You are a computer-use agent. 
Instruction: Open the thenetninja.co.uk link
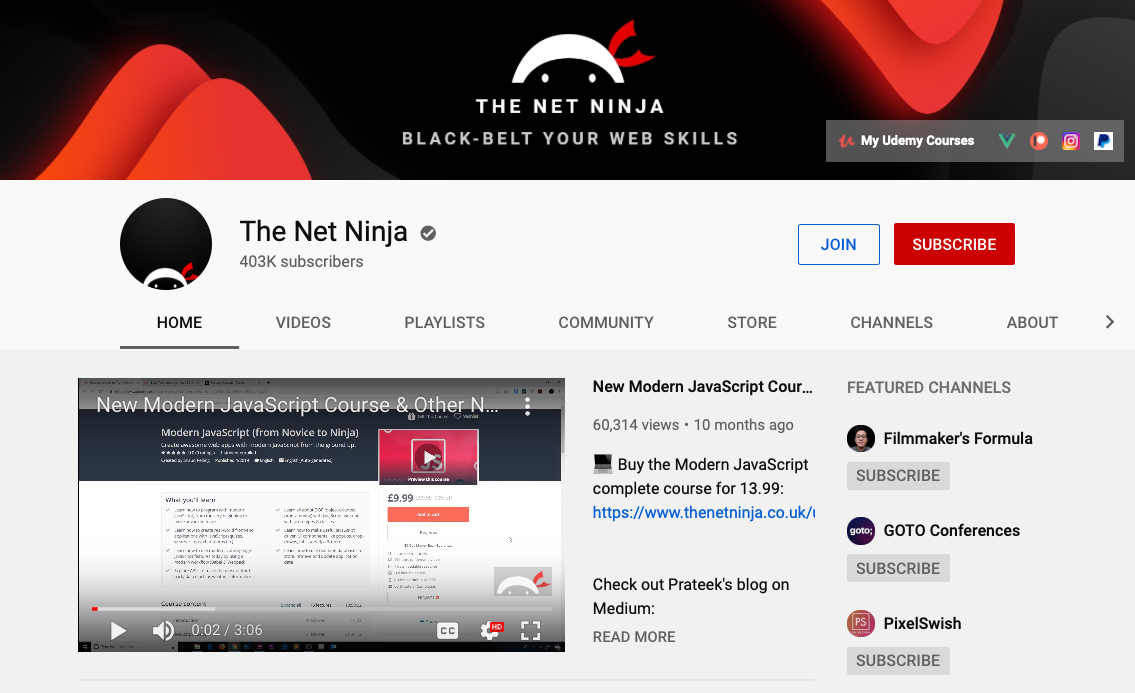tap(704, 513)
